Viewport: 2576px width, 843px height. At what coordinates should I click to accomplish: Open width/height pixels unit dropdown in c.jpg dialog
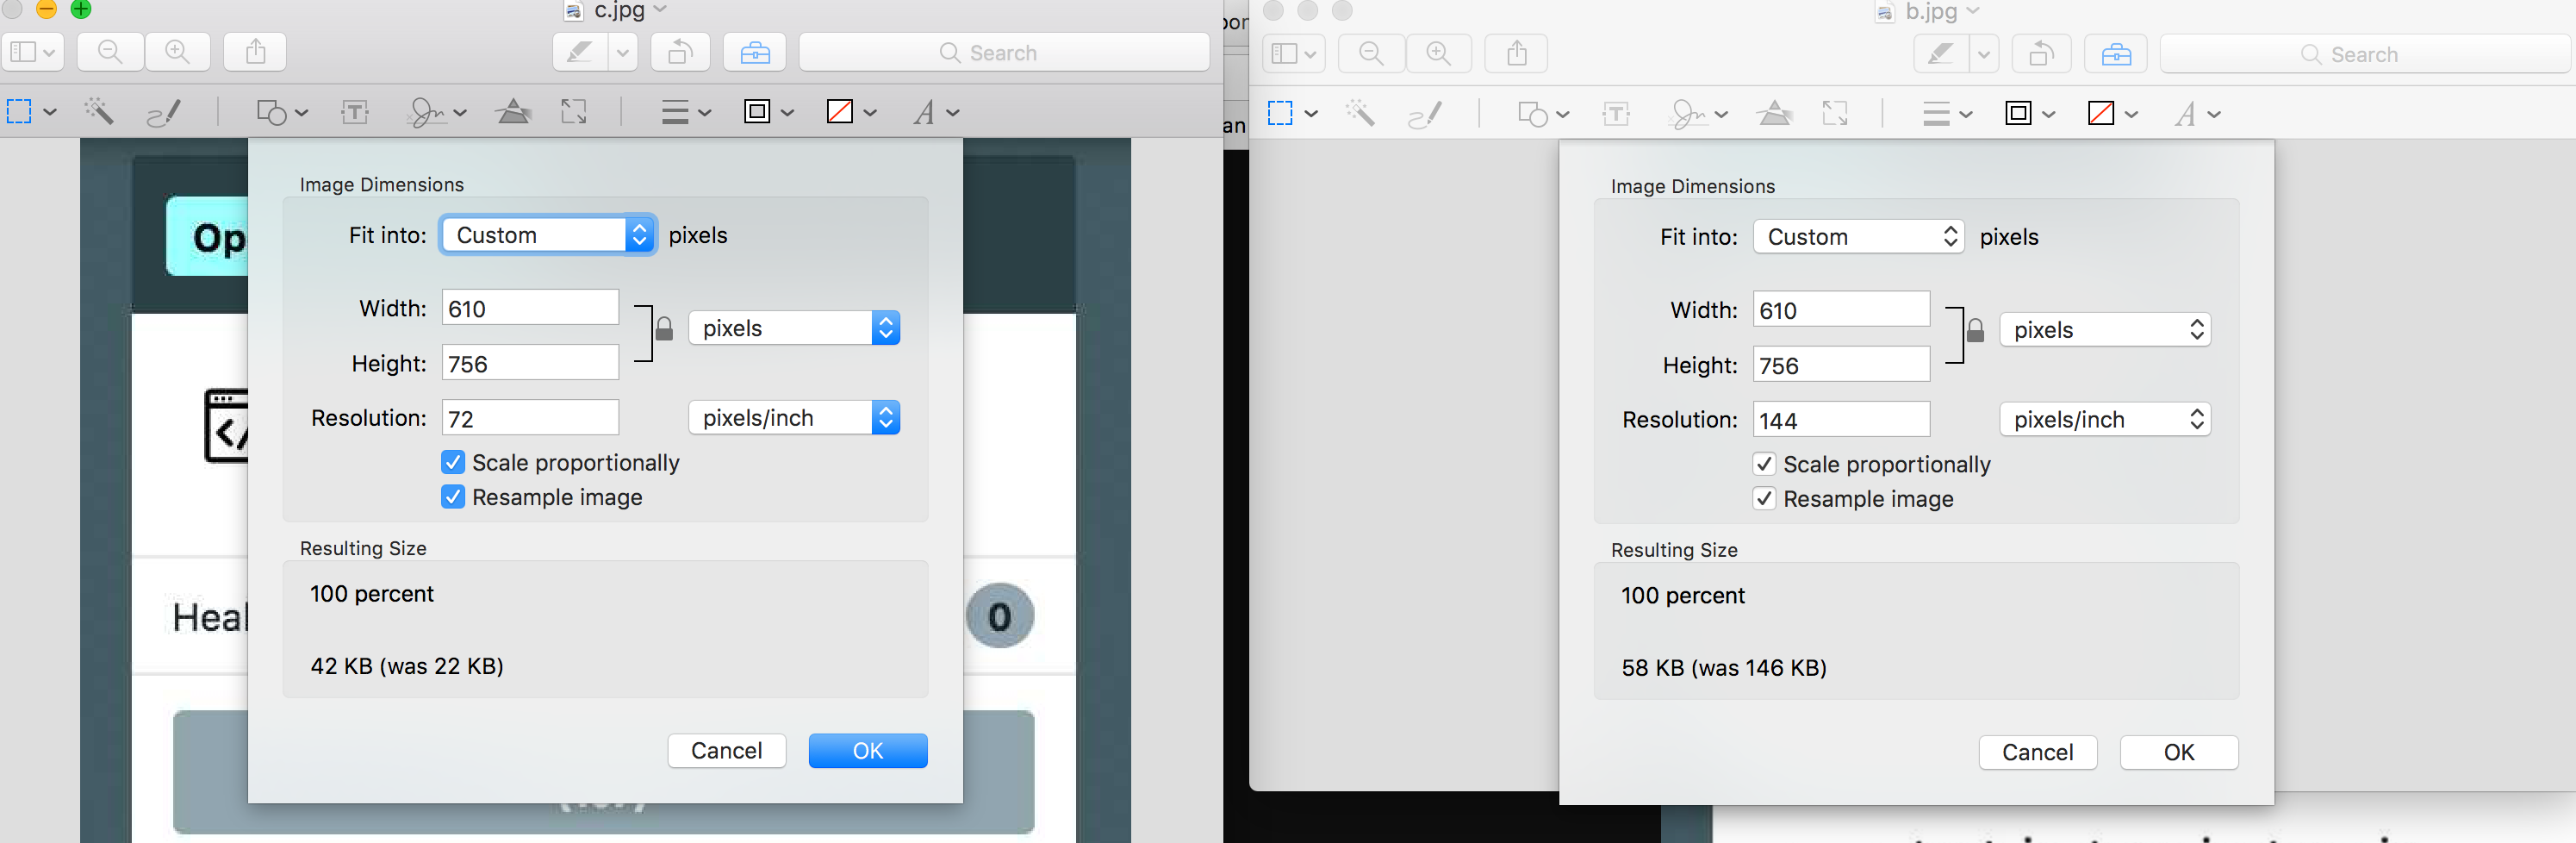[x=794, y=328]
